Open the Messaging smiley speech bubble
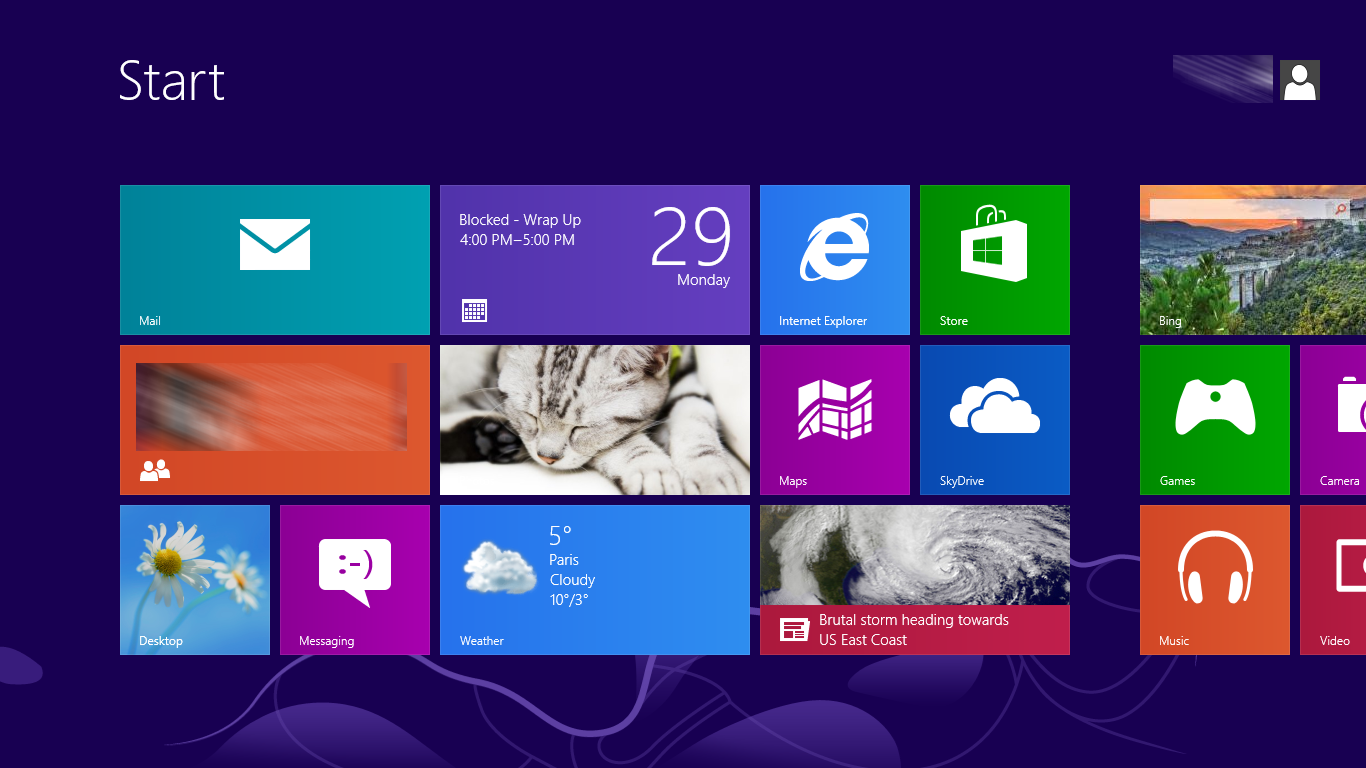This screenshot has height=768, width=1366. point(355,572)
